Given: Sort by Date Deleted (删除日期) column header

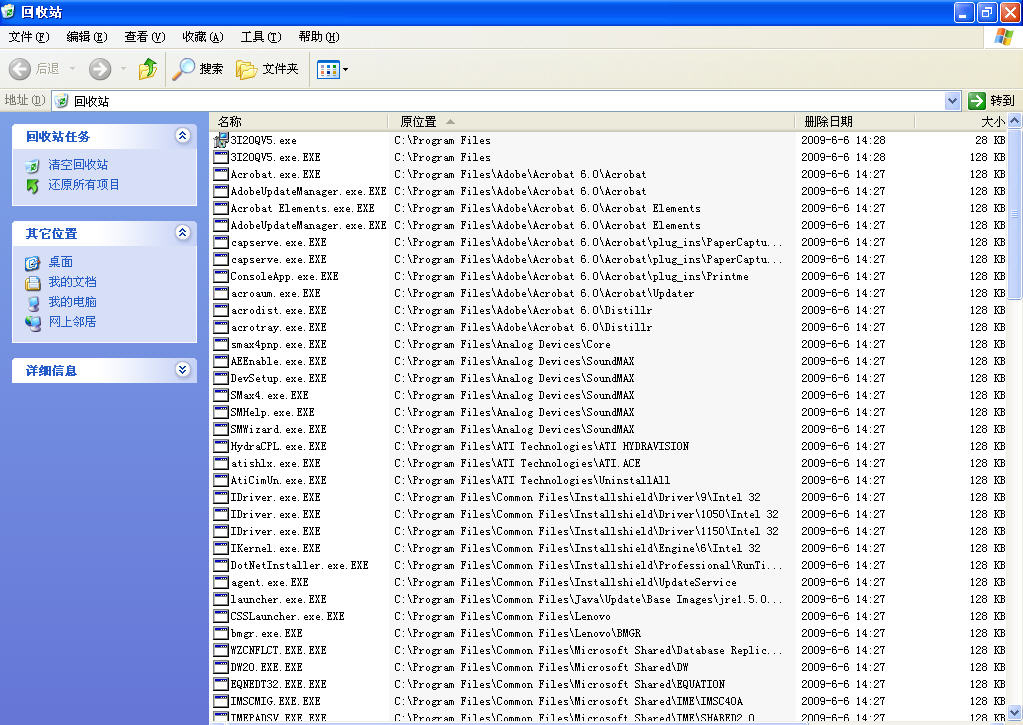Looking at the screenshot, I should (x=855, y=121).
